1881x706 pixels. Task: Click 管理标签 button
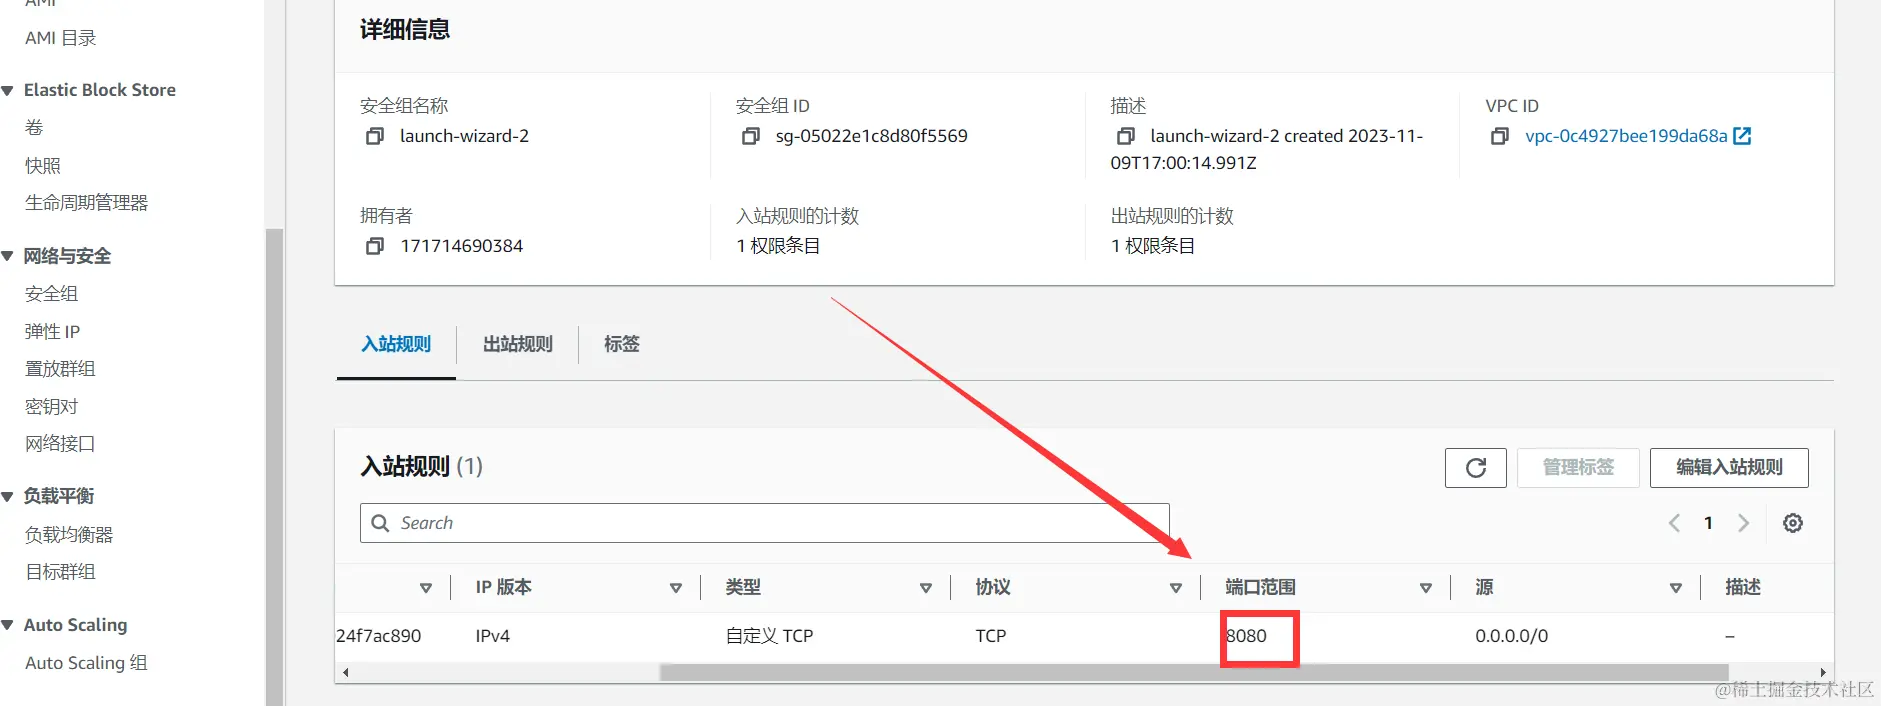click(1578, 468)
